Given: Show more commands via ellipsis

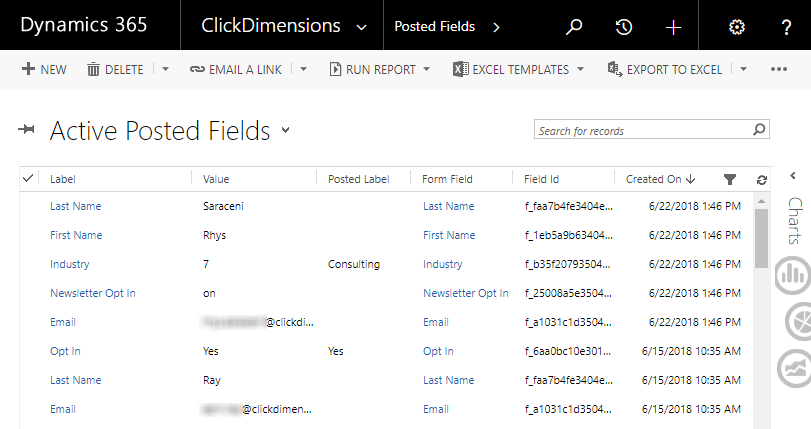Looking at the screenshot, I should (778, 69).
